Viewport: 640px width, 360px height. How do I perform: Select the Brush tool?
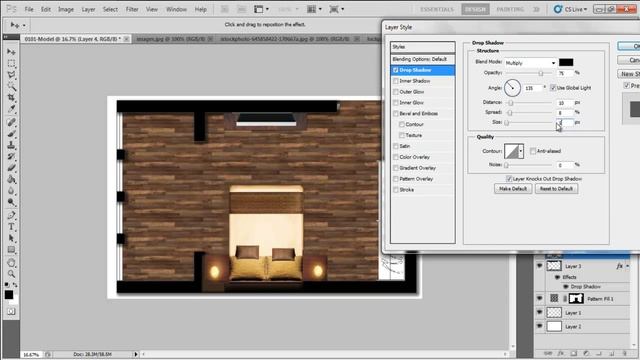point(11,134)
